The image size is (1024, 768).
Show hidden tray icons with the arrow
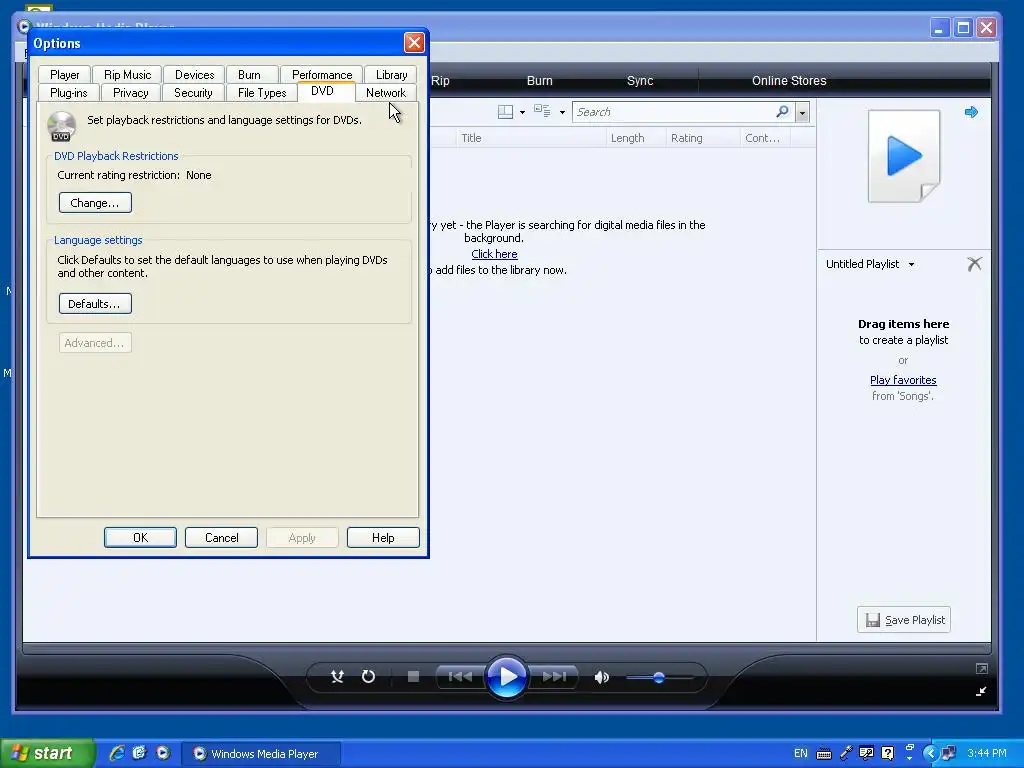(x=931, y=754)
